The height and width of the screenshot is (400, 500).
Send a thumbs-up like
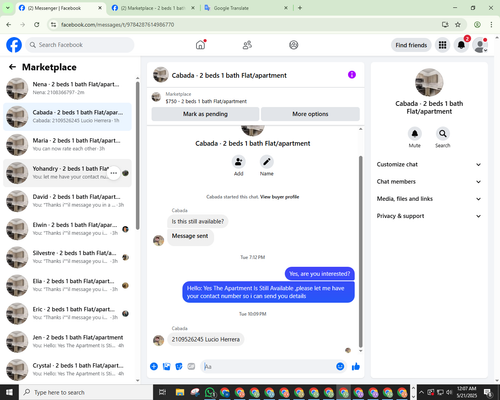356,367
